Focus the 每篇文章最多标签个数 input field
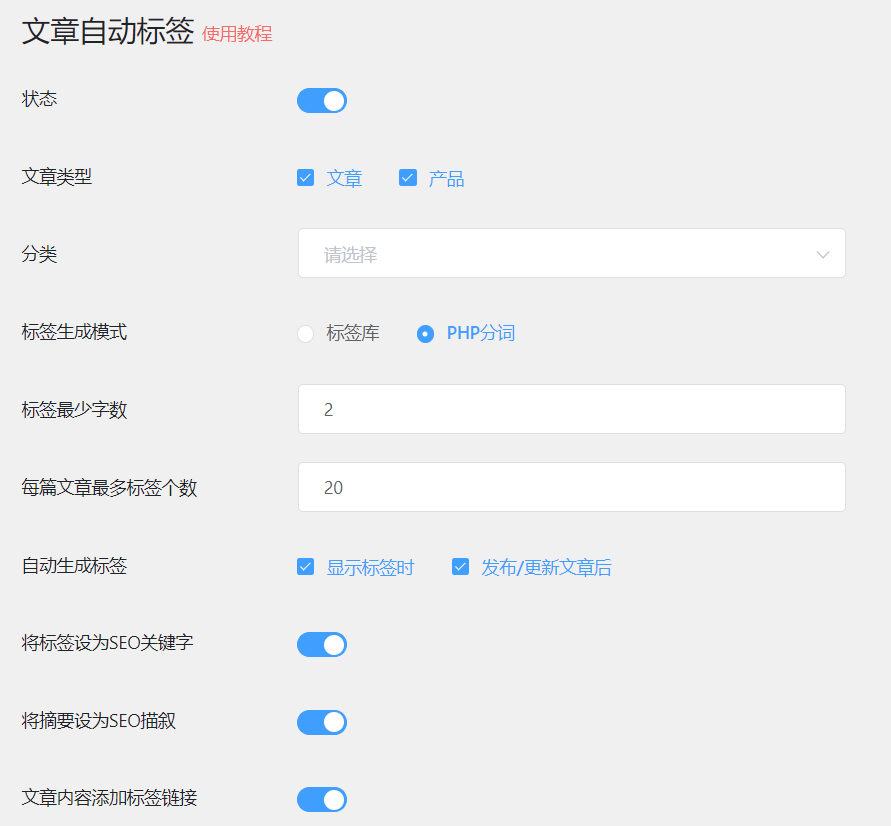891x826 pixels. 572,487
